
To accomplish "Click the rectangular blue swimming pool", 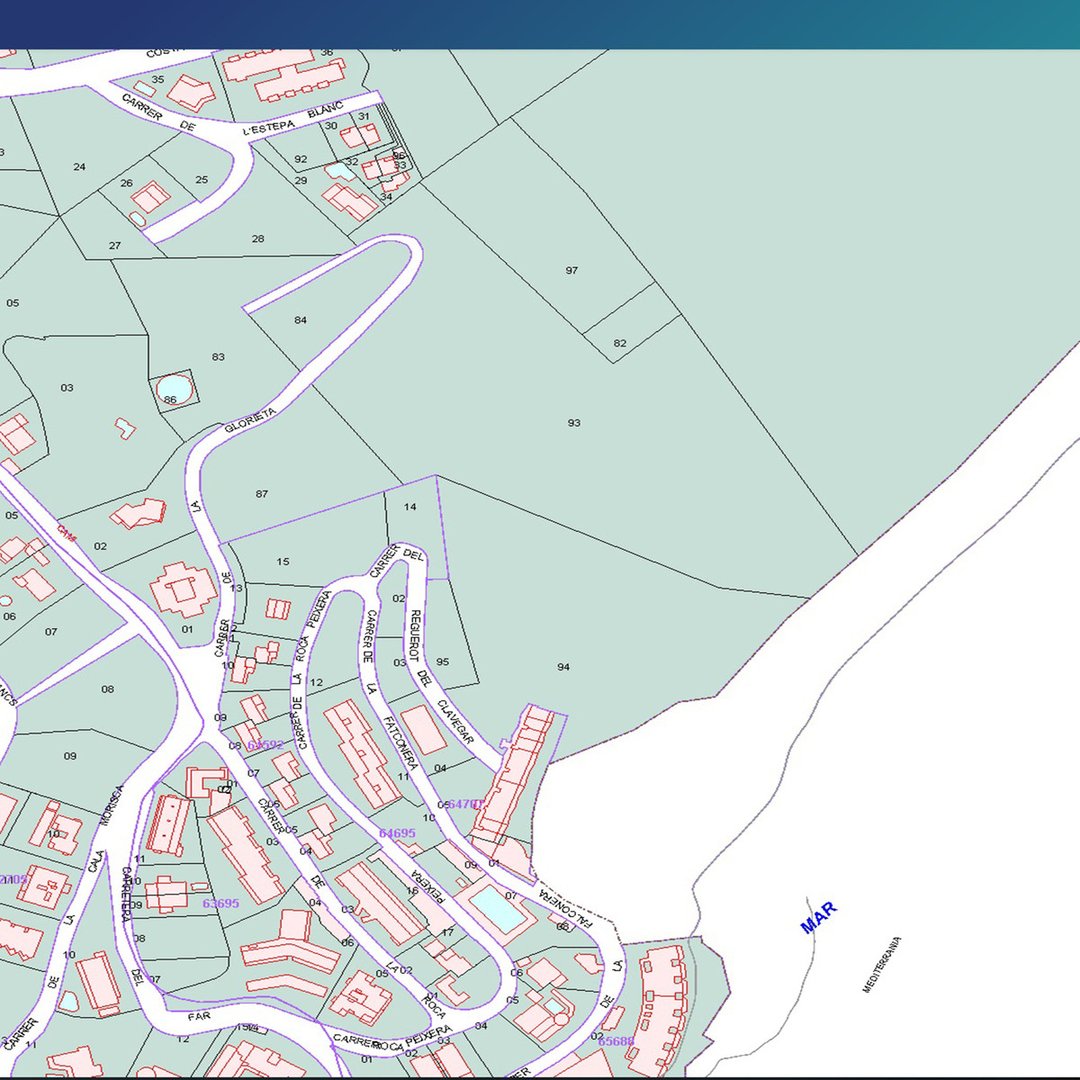I will tap(497, 908).
